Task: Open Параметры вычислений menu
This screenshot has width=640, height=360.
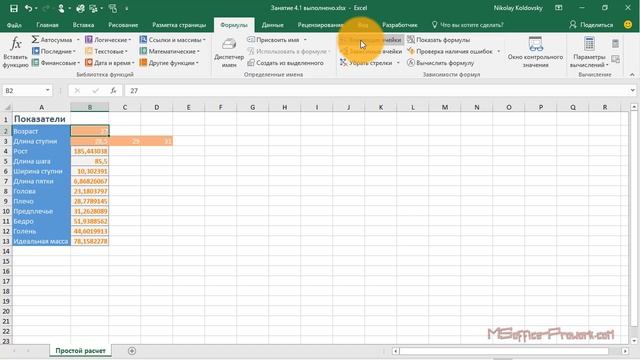Action: (589, 52)
